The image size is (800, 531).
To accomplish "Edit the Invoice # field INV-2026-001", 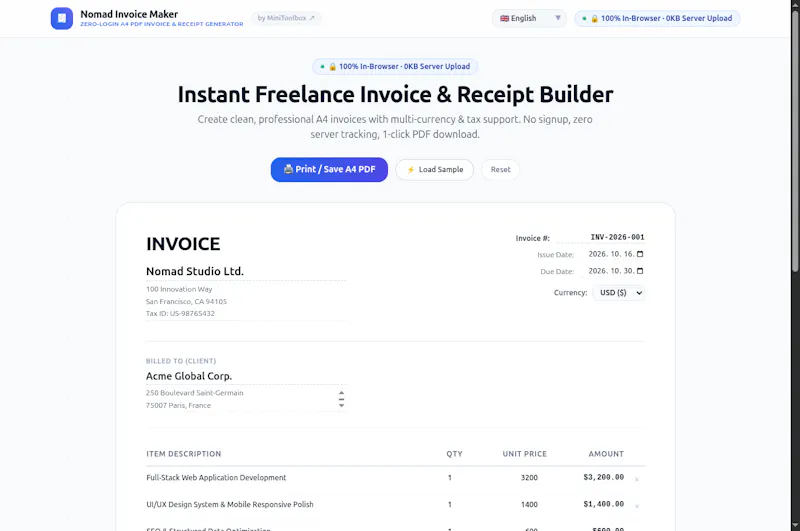I will (x=600, y=237).
